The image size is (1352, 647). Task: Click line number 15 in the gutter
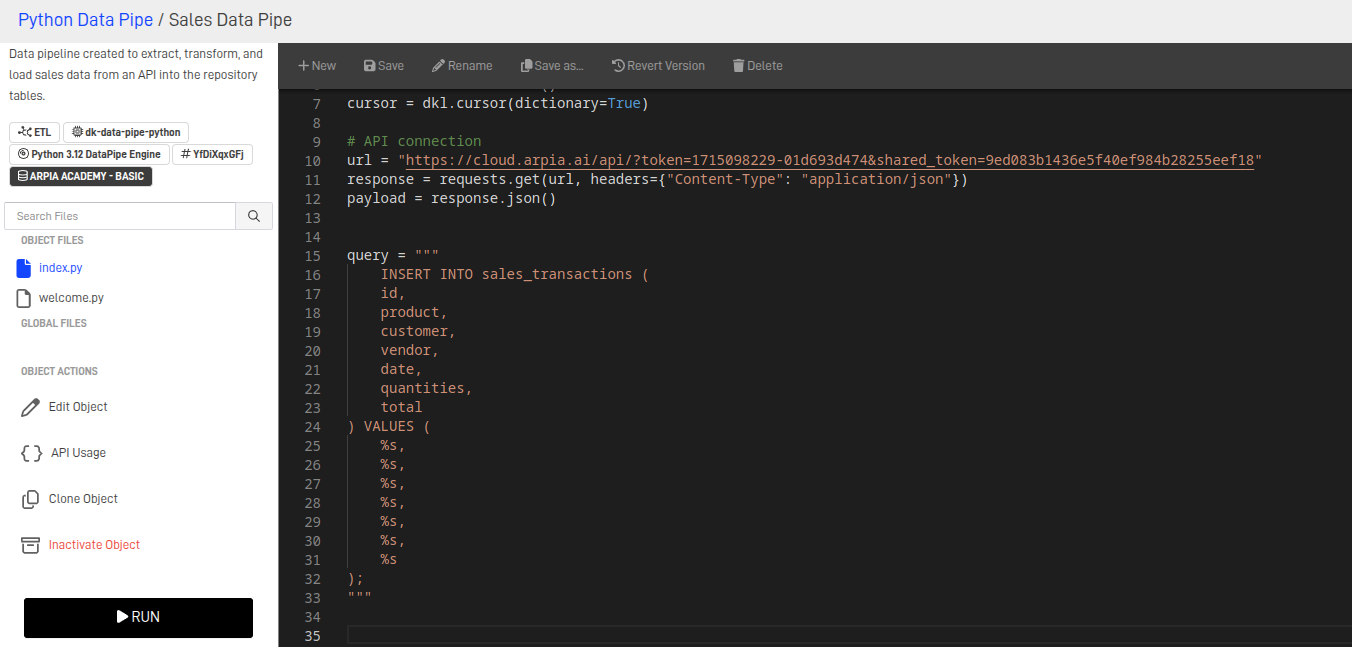[x=312, y=256]
